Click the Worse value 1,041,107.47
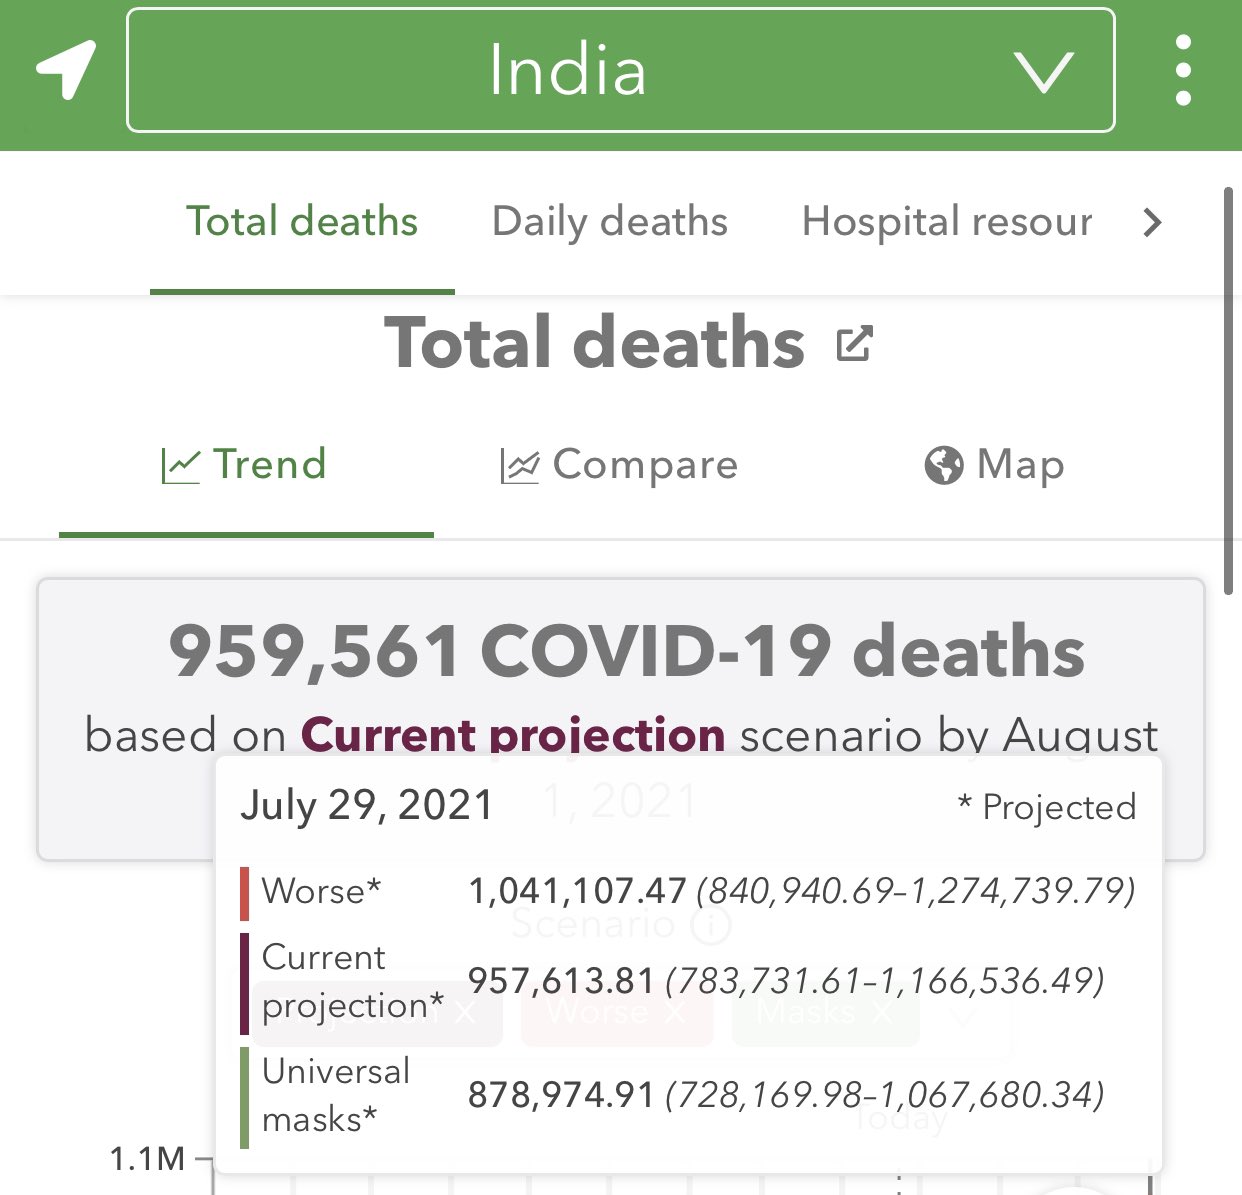Viewport: 1242px width, 1195px height. click(577, 891)
